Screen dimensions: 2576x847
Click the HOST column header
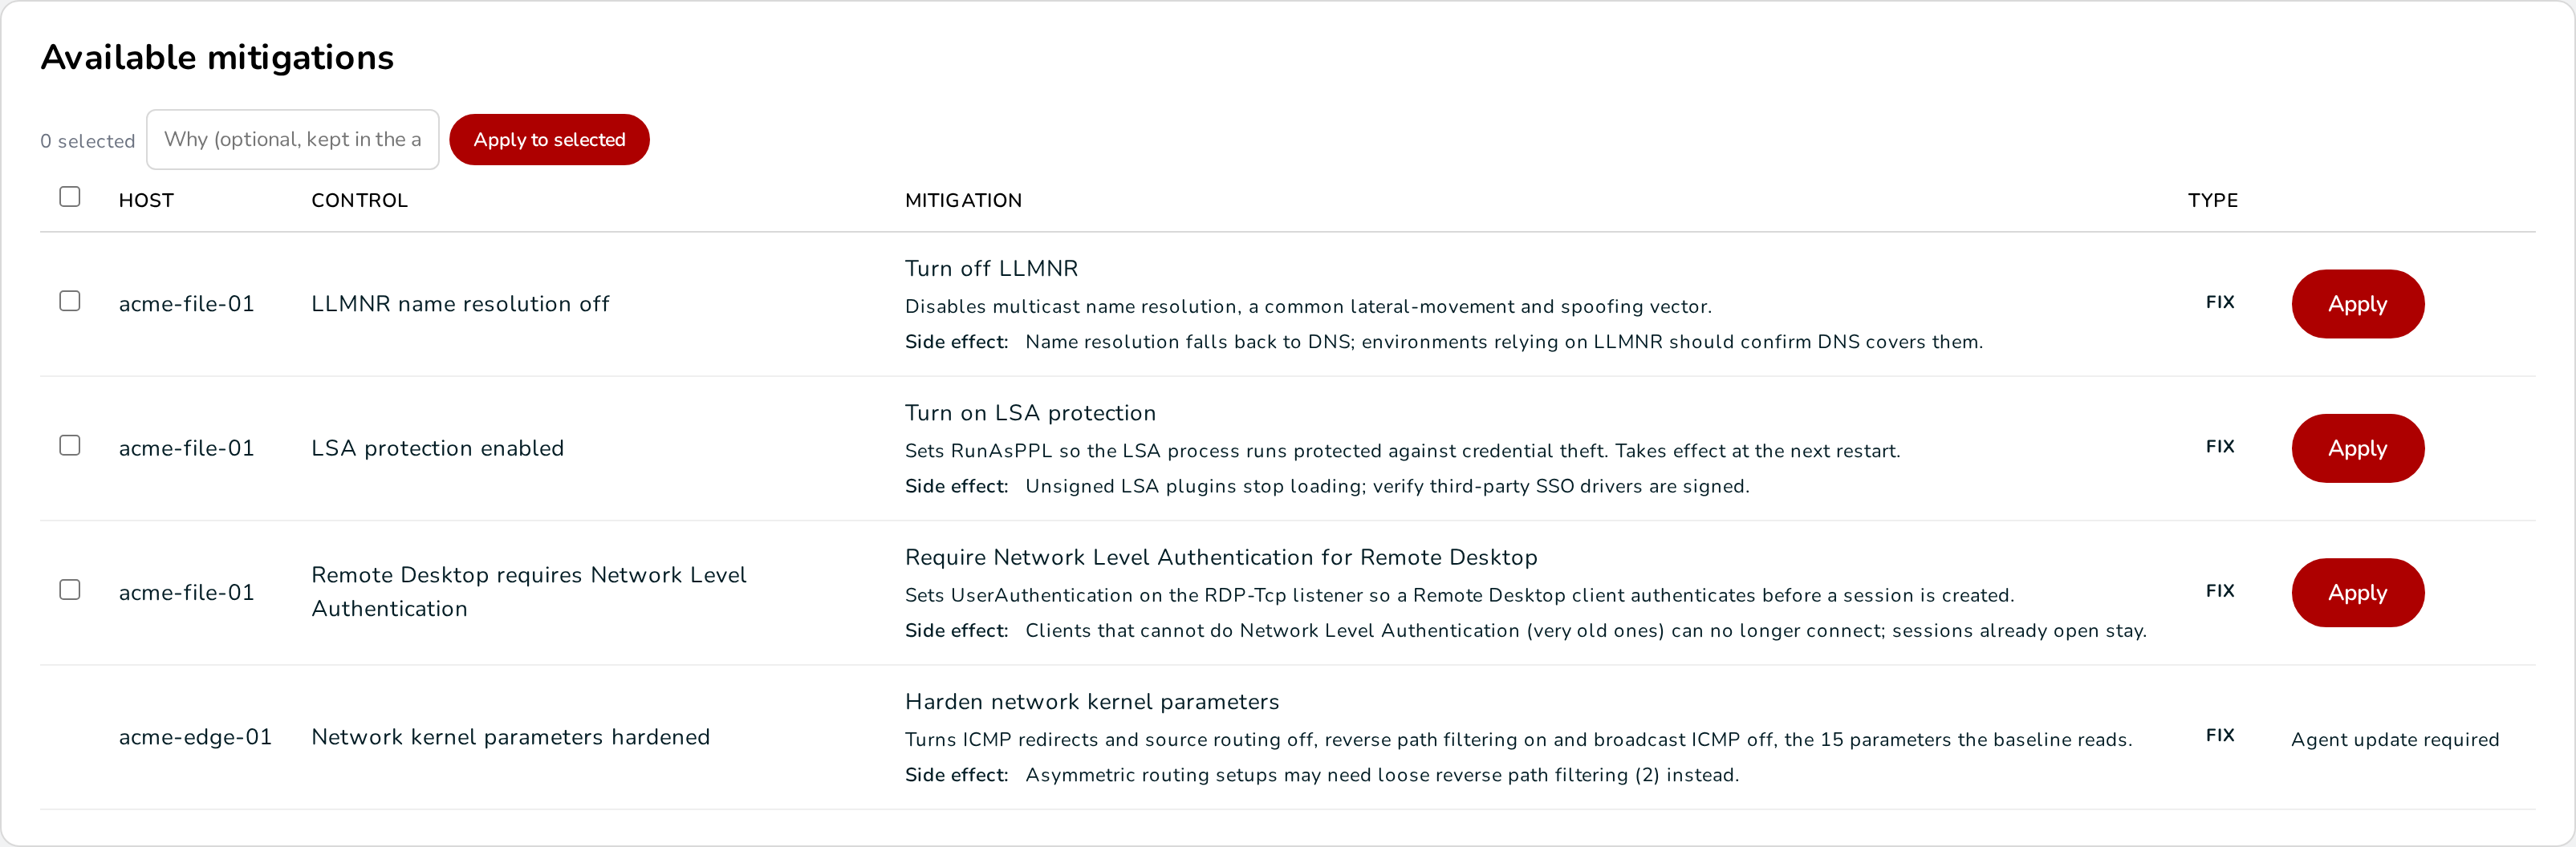(146, 201)
